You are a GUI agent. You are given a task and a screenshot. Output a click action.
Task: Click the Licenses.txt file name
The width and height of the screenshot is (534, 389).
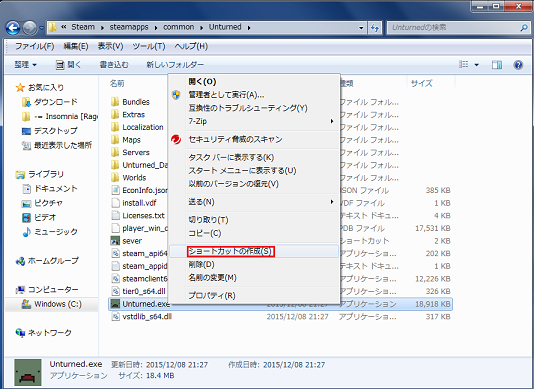coord(143,216)
